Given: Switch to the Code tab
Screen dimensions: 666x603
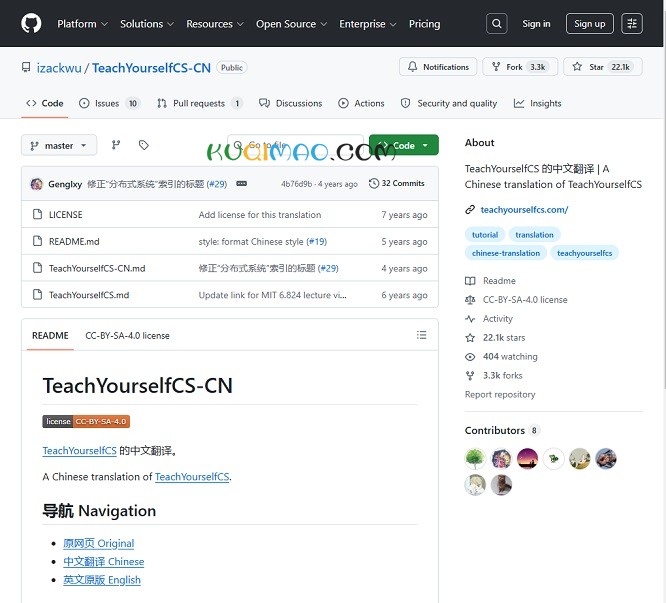Looking at the screenshot, I should [45, 103].
